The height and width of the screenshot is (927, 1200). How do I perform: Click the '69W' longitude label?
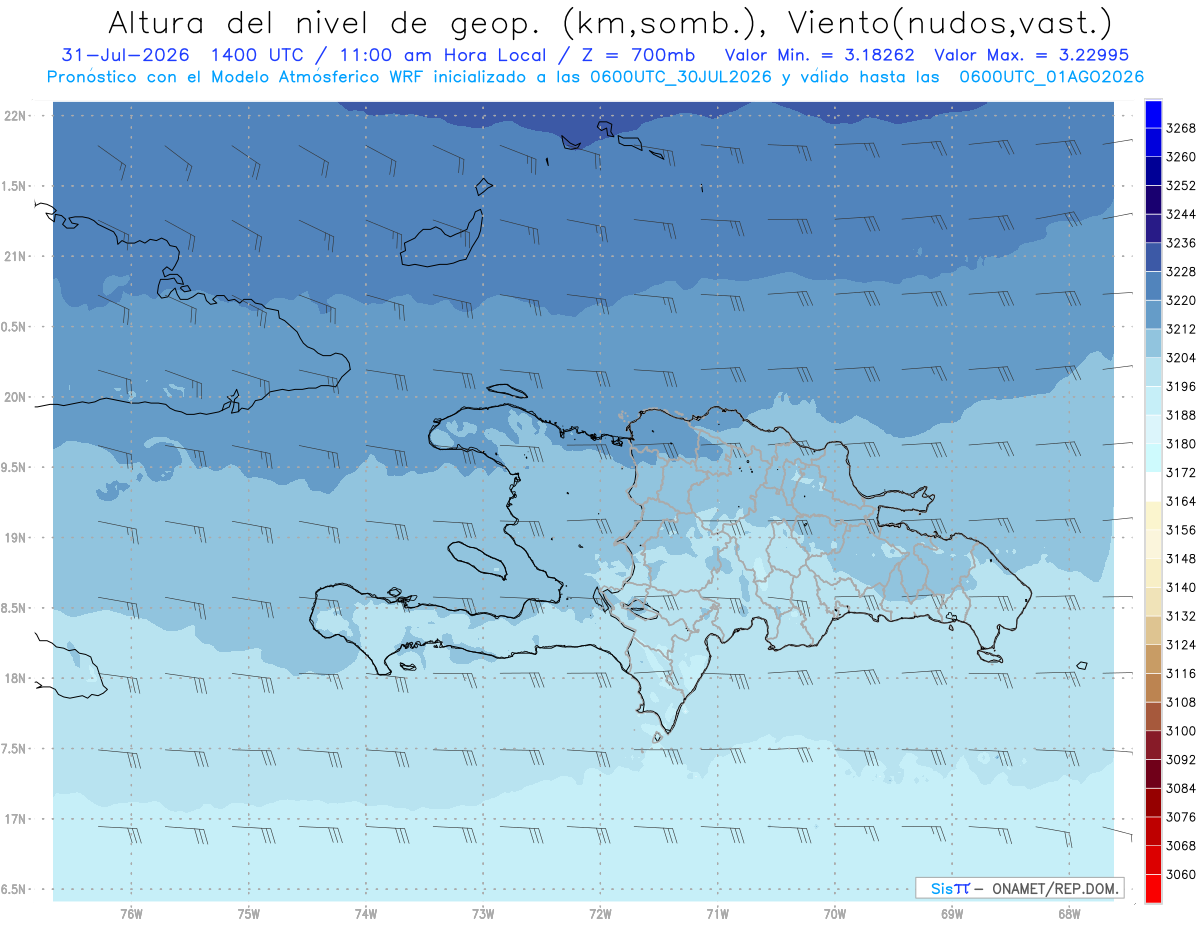[952, 914]
